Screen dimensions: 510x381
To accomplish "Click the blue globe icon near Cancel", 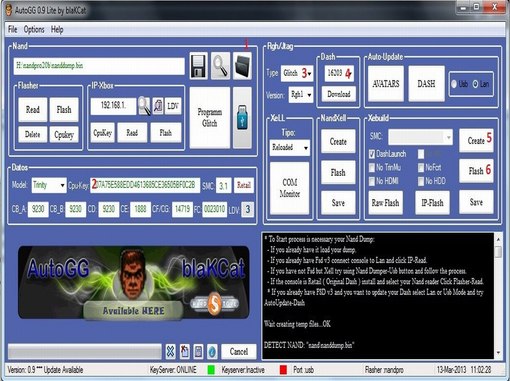I will point(212,351).
